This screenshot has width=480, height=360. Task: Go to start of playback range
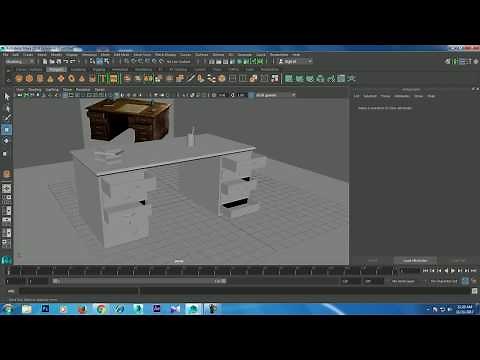[x=425, y=271]
